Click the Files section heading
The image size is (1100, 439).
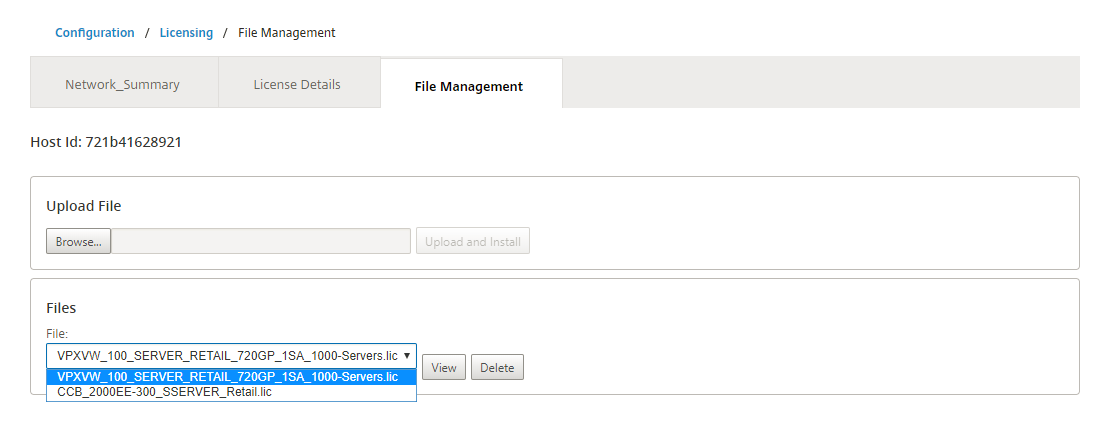coord(61,308)
